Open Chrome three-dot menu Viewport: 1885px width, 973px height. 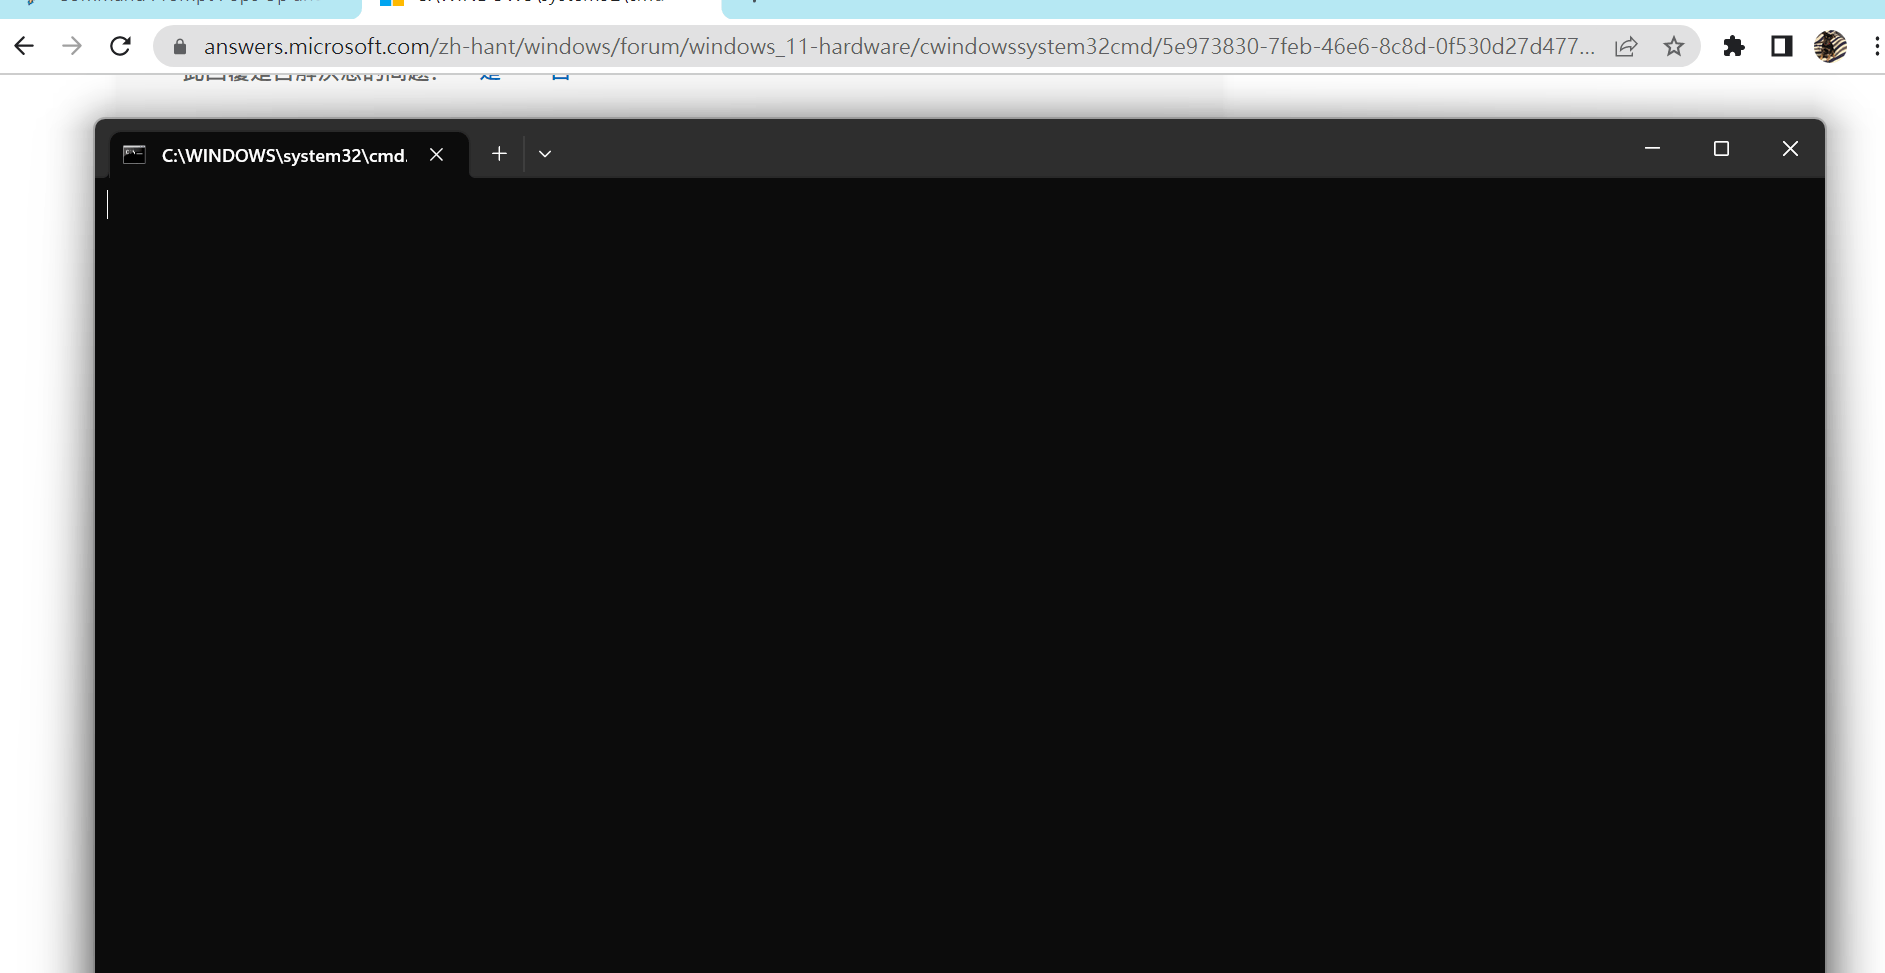click(1876, 46)
